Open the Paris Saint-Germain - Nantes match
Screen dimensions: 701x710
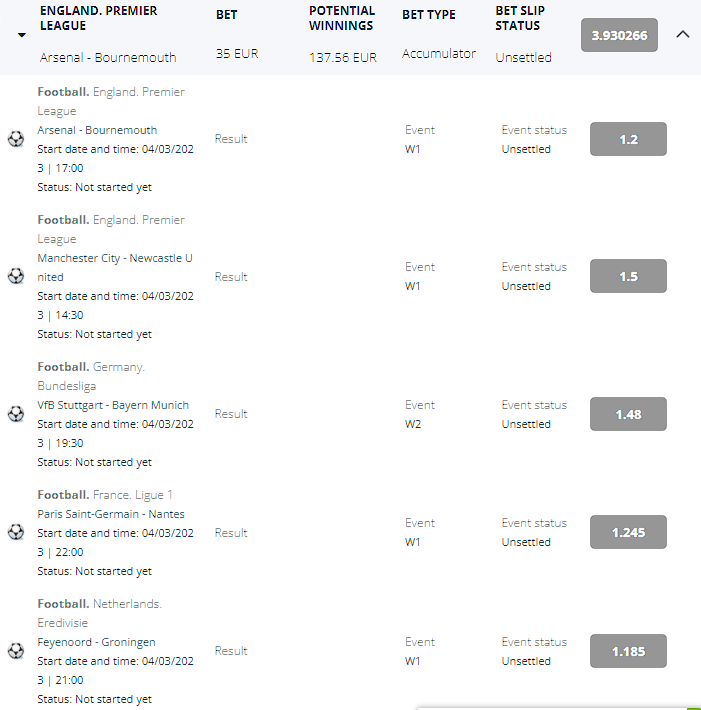pos(111,514)
